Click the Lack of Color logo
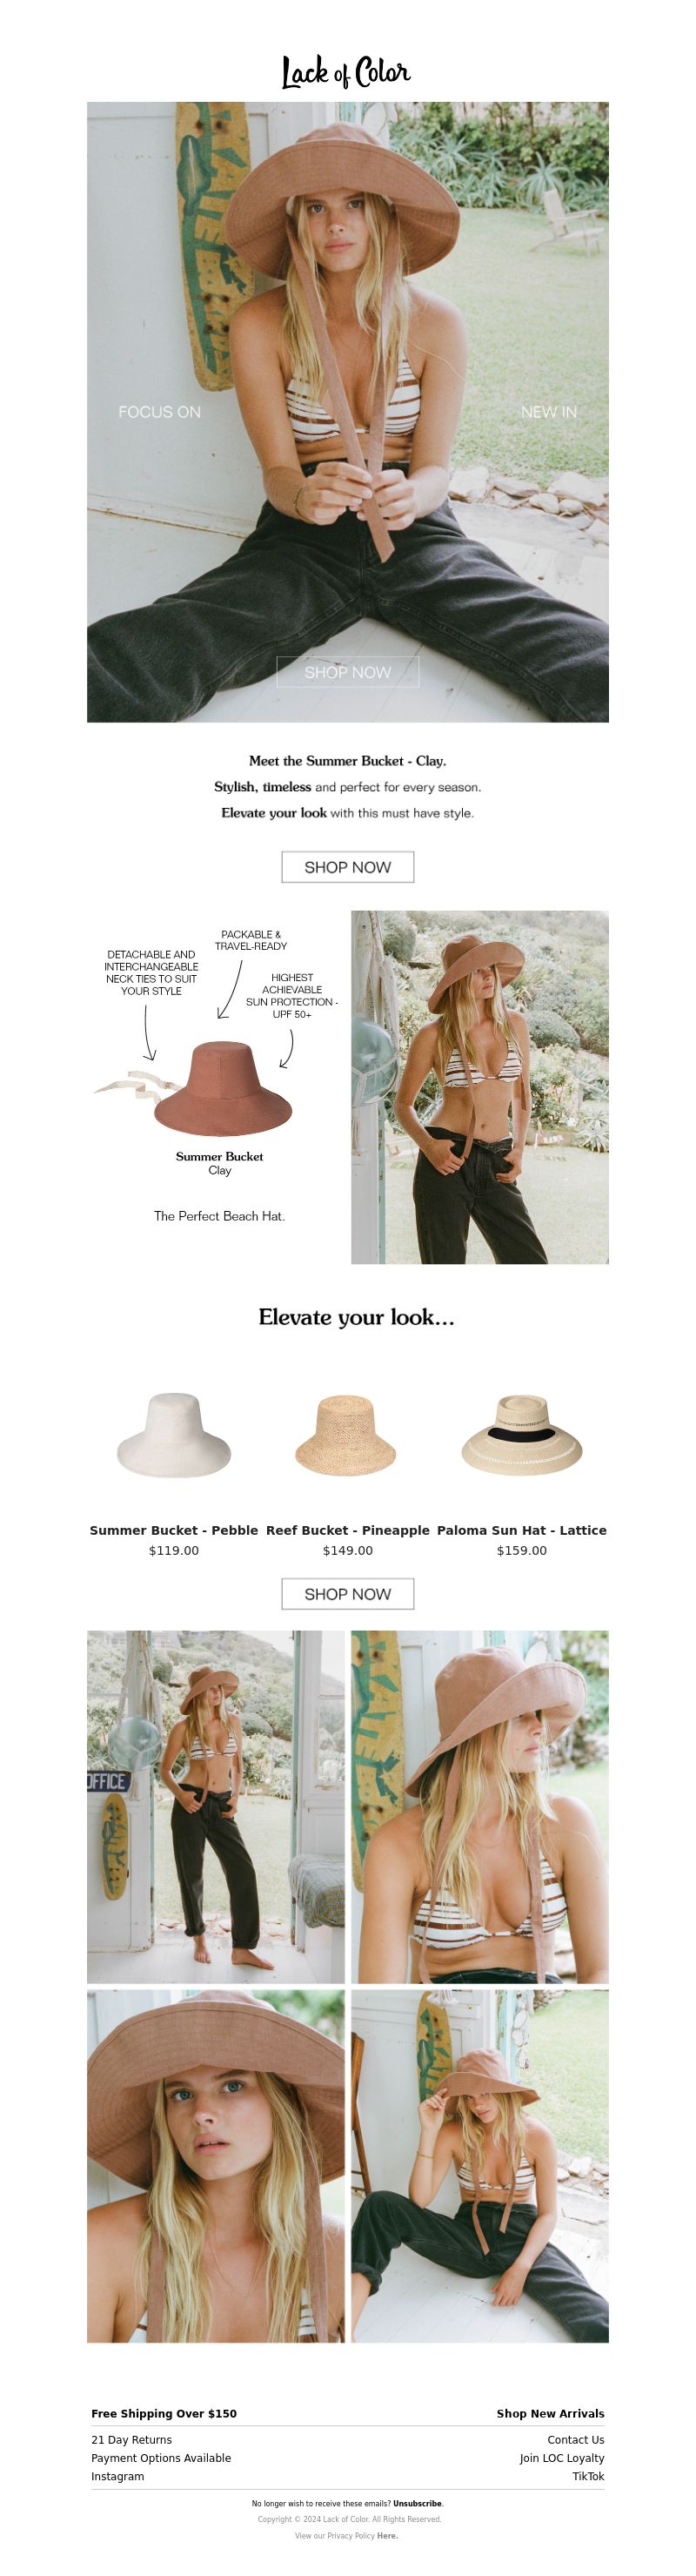 [x=346, y=72]
